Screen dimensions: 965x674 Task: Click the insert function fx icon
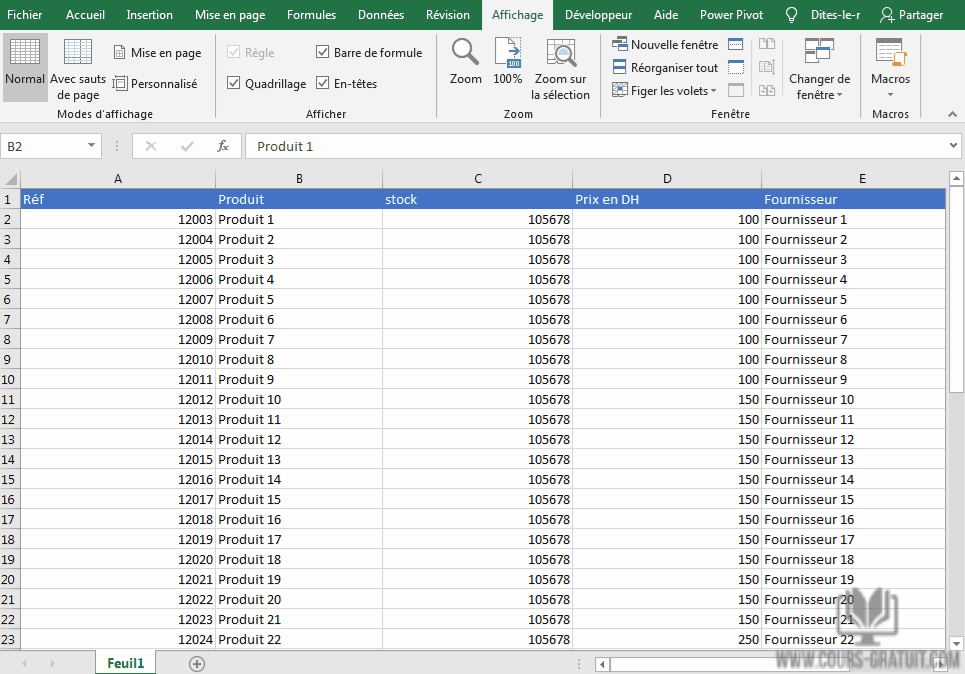point(223,146)
